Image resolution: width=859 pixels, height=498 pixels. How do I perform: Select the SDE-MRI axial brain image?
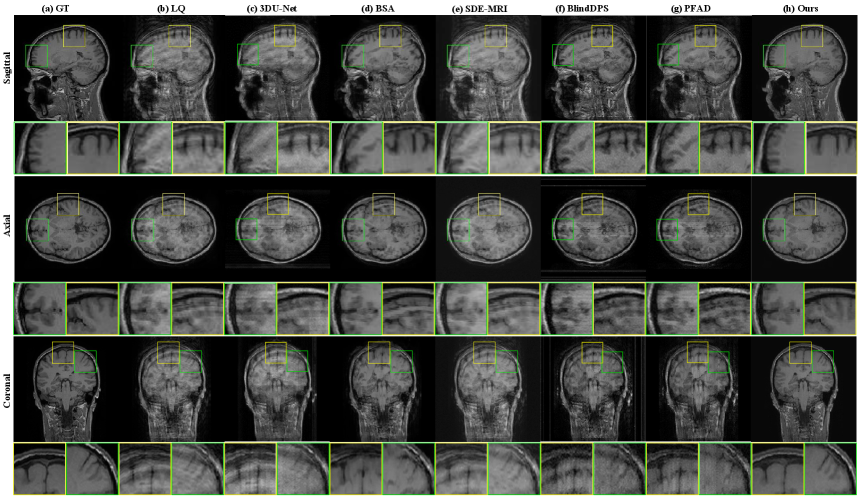point(487,228)
